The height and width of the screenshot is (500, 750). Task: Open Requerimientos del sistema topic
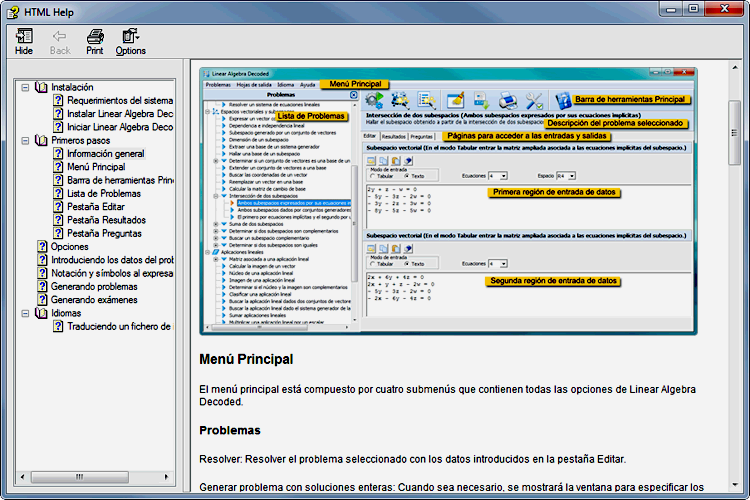pos(120,100)
